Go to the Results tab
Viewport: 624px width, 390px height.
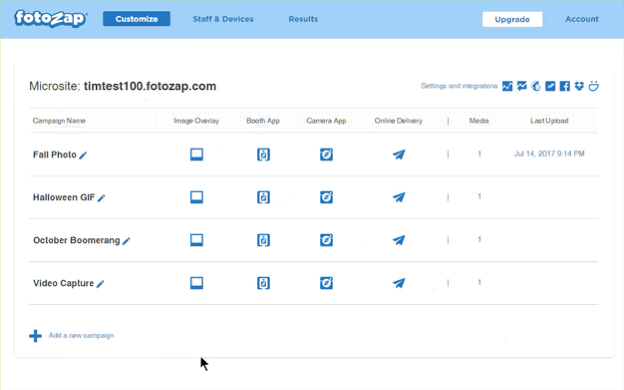point(303,19)
